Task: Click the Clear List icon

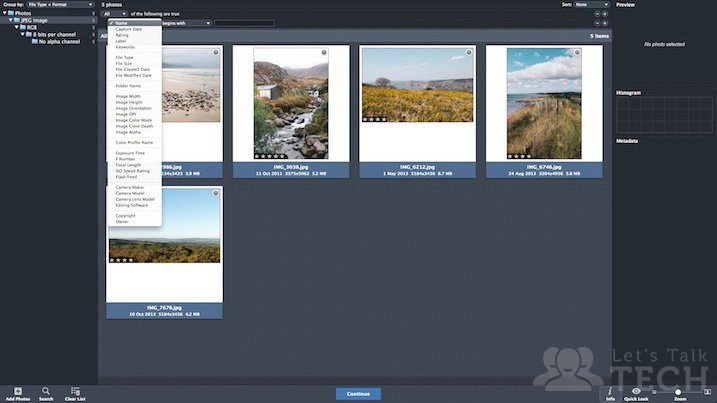Action: [75, 391]
